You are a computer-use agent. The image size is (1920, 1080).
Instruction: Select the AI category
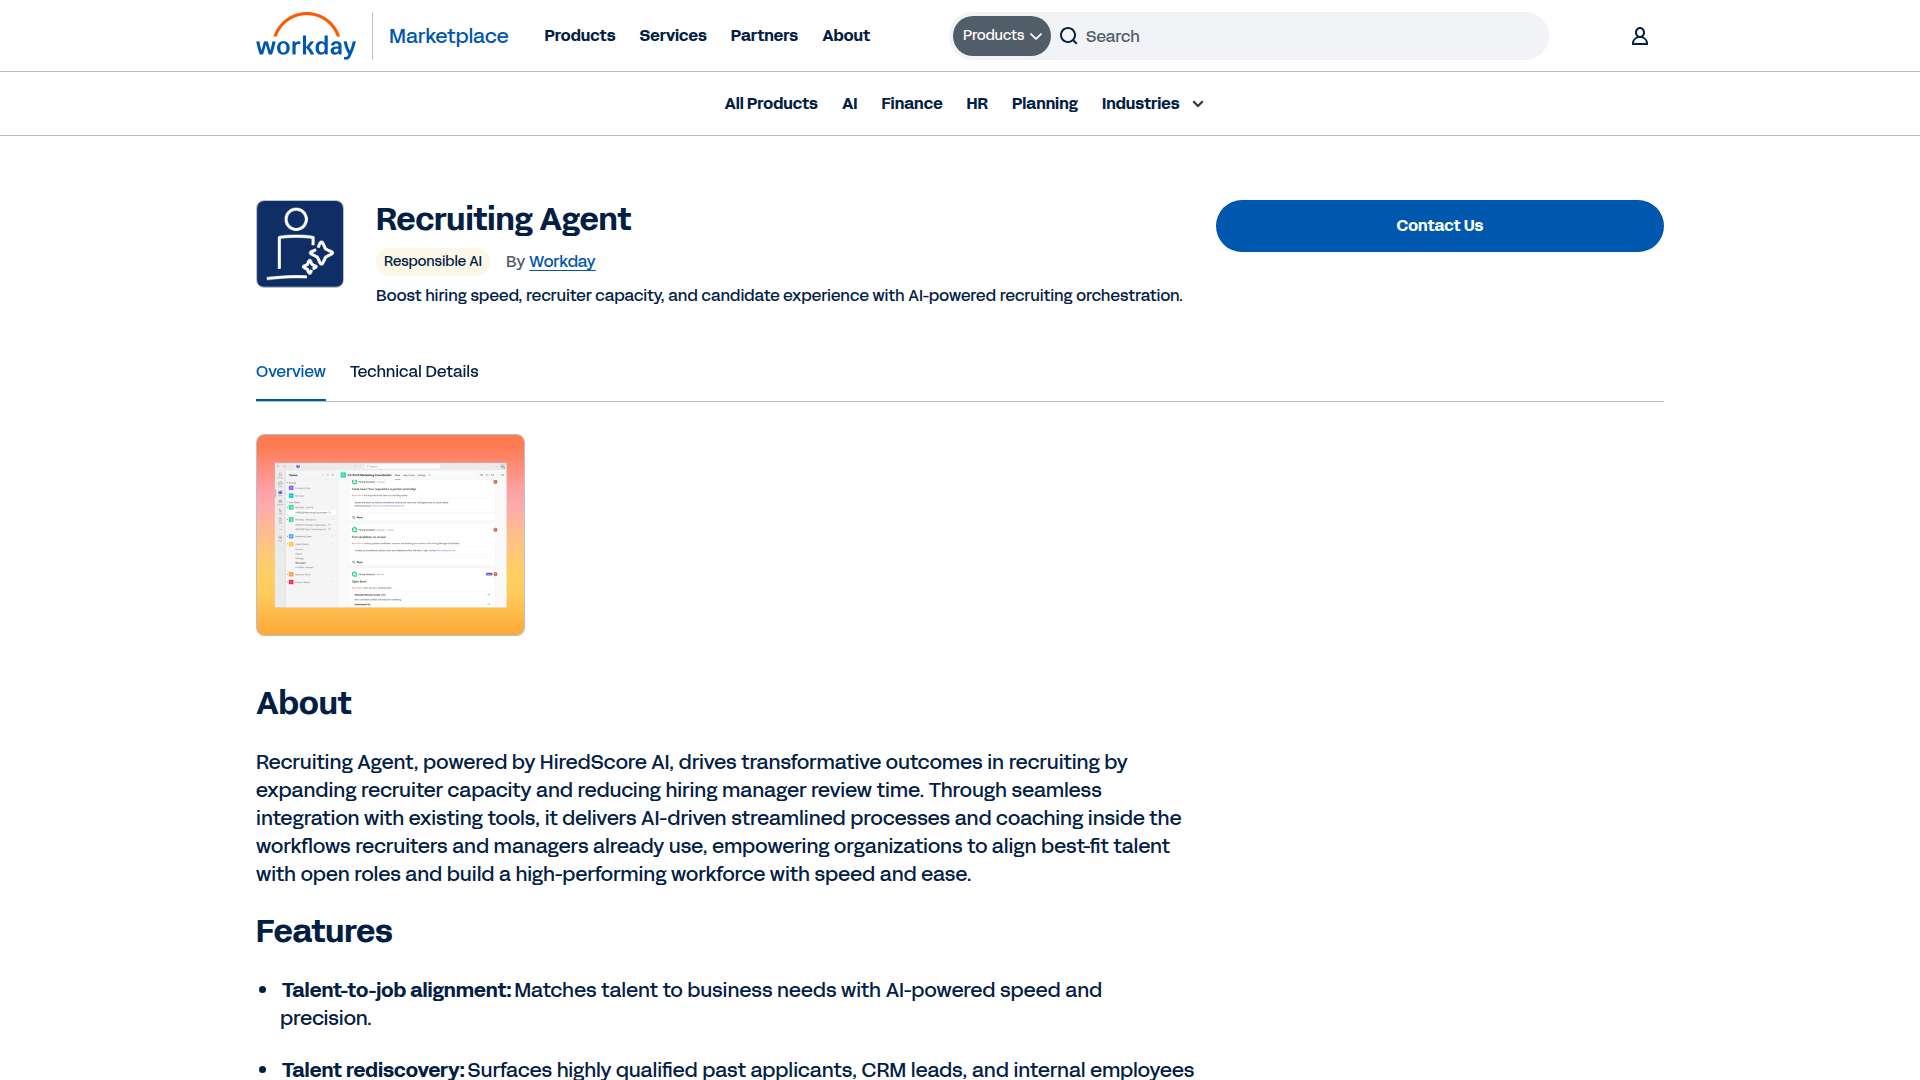pos(850,104)
